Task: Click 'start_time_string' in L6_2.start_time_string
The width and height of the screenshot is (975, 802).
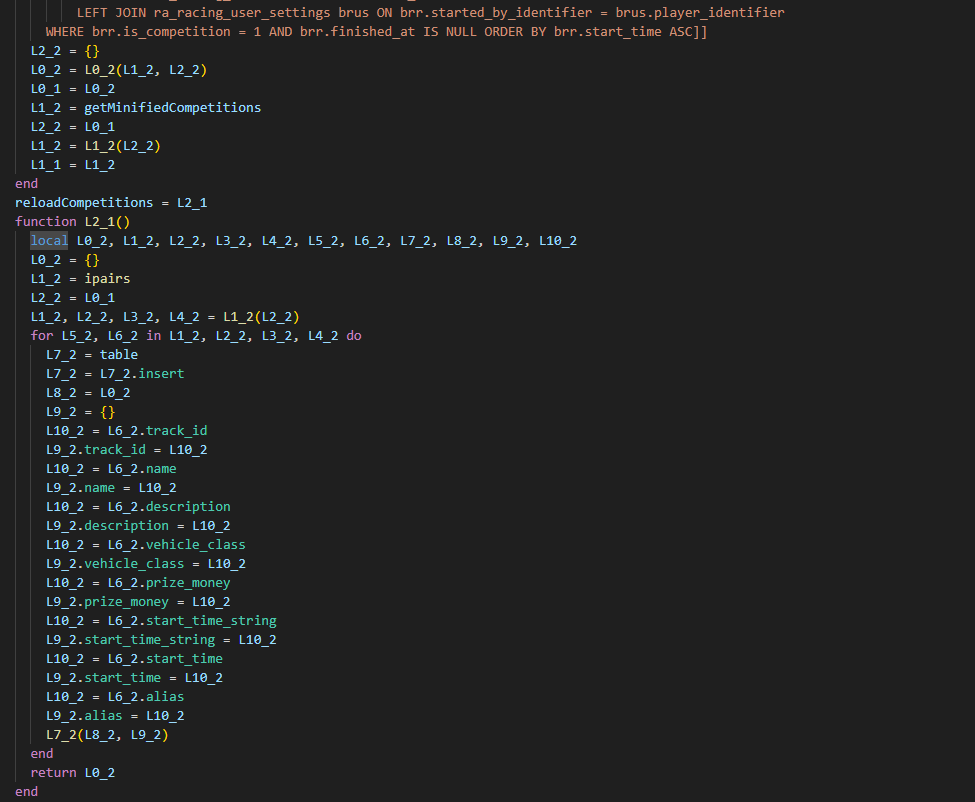Action: pos(211,620)
